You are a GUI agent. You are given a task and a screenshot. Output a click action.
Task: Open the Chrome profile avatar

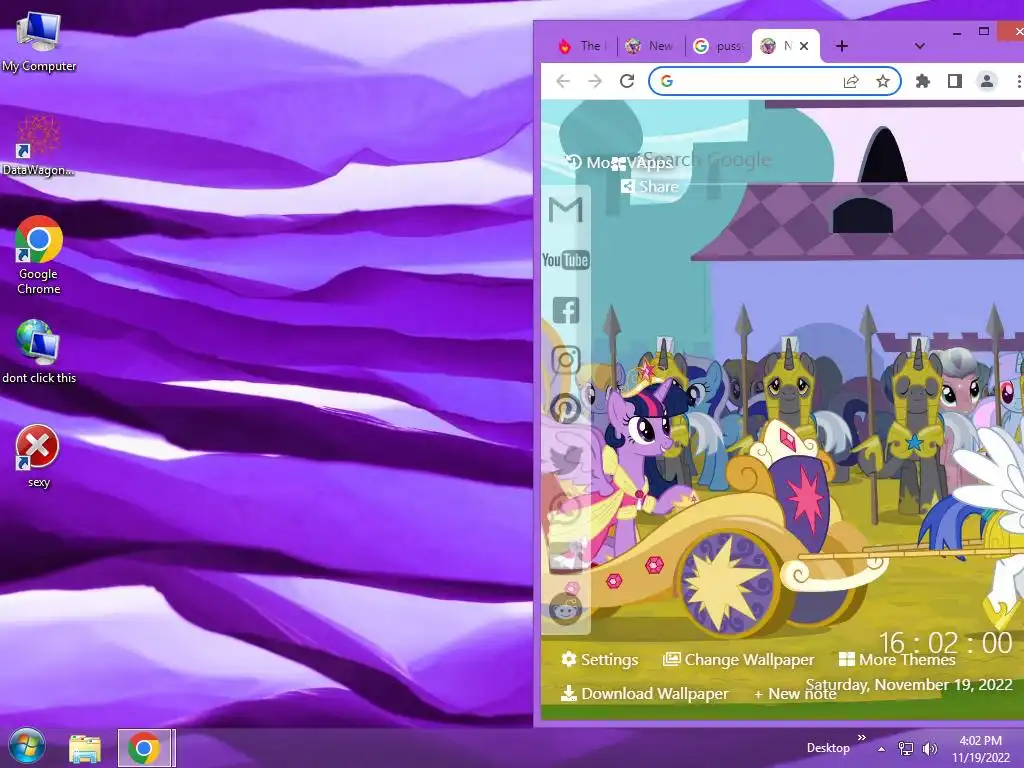coord(987,81)
